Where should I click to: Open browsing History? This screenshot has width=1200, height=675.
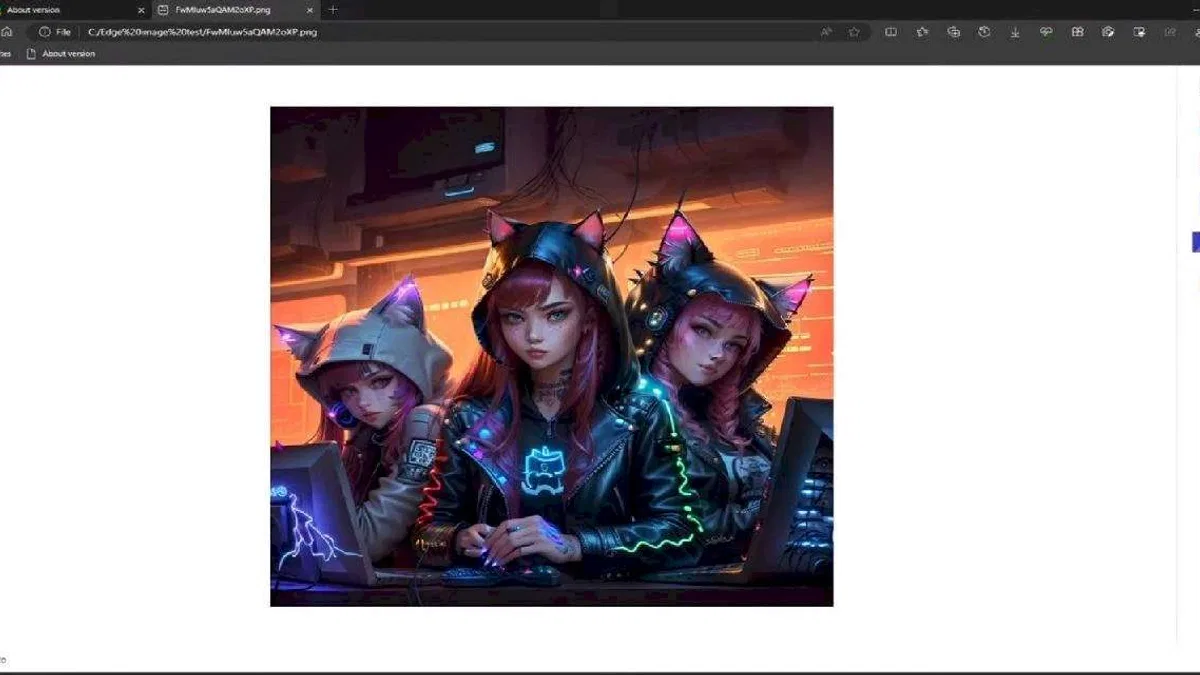tap(984, 32)
